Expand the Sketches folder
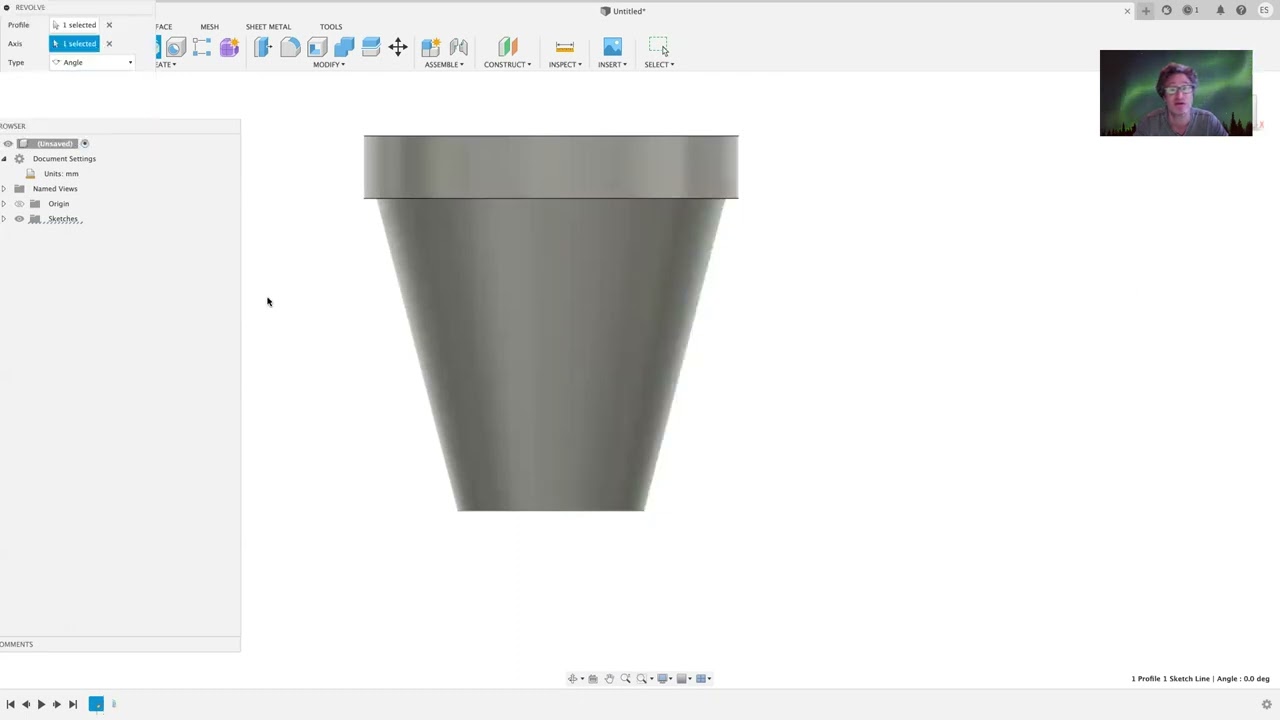This screenshot has height=720, width=1280. [x=4, y=218]
